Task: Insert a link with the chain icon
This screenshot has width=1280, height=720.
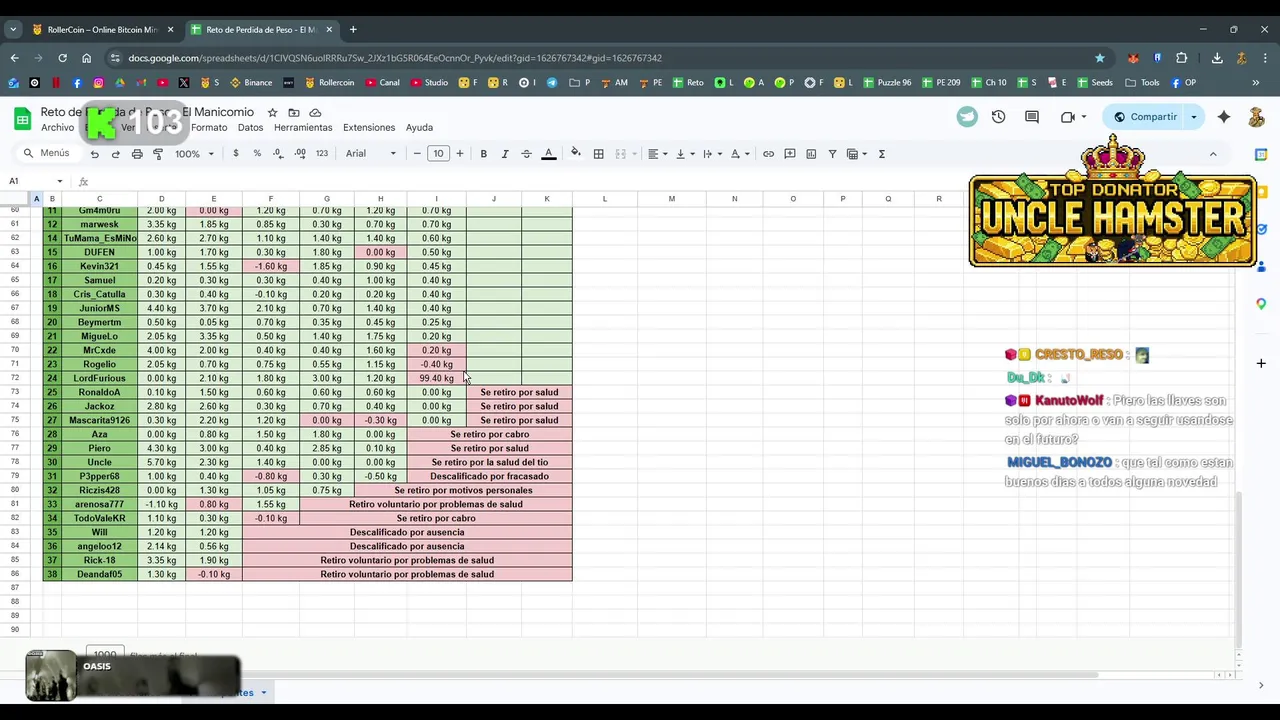Action: (x=768, y=154)
